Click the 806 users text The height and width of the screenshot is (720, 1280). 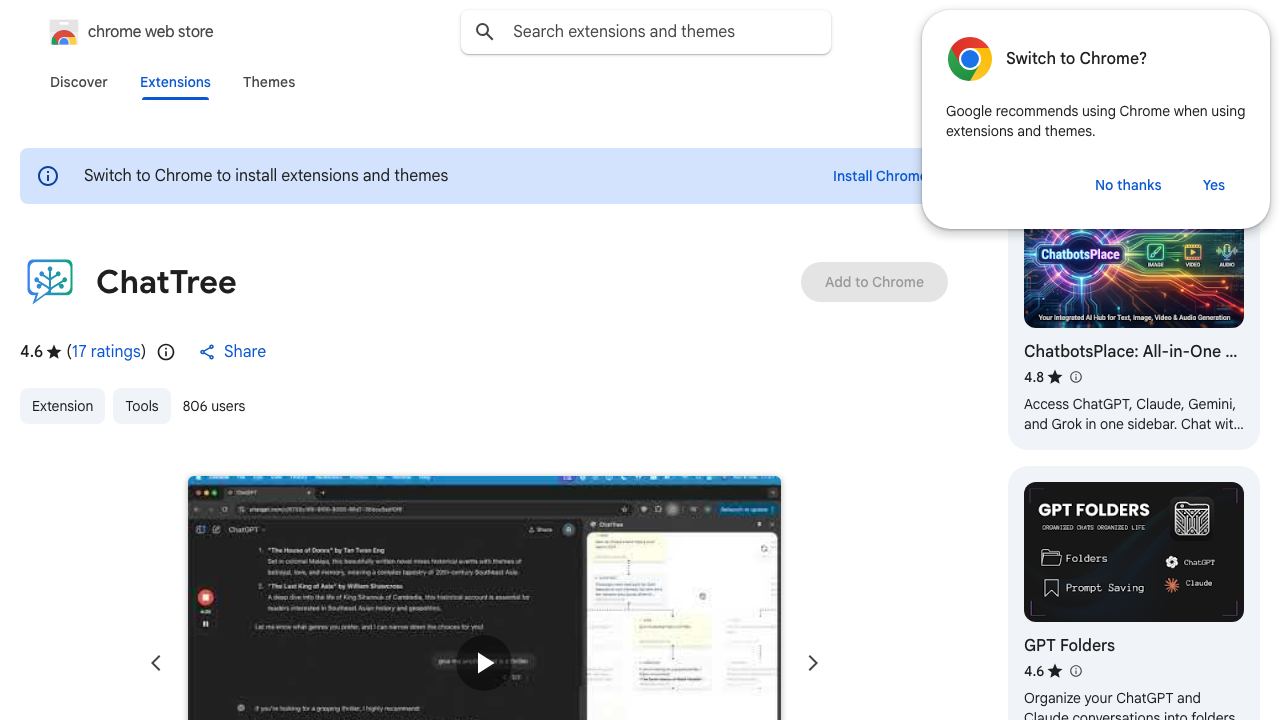click(x=214, y=406)
